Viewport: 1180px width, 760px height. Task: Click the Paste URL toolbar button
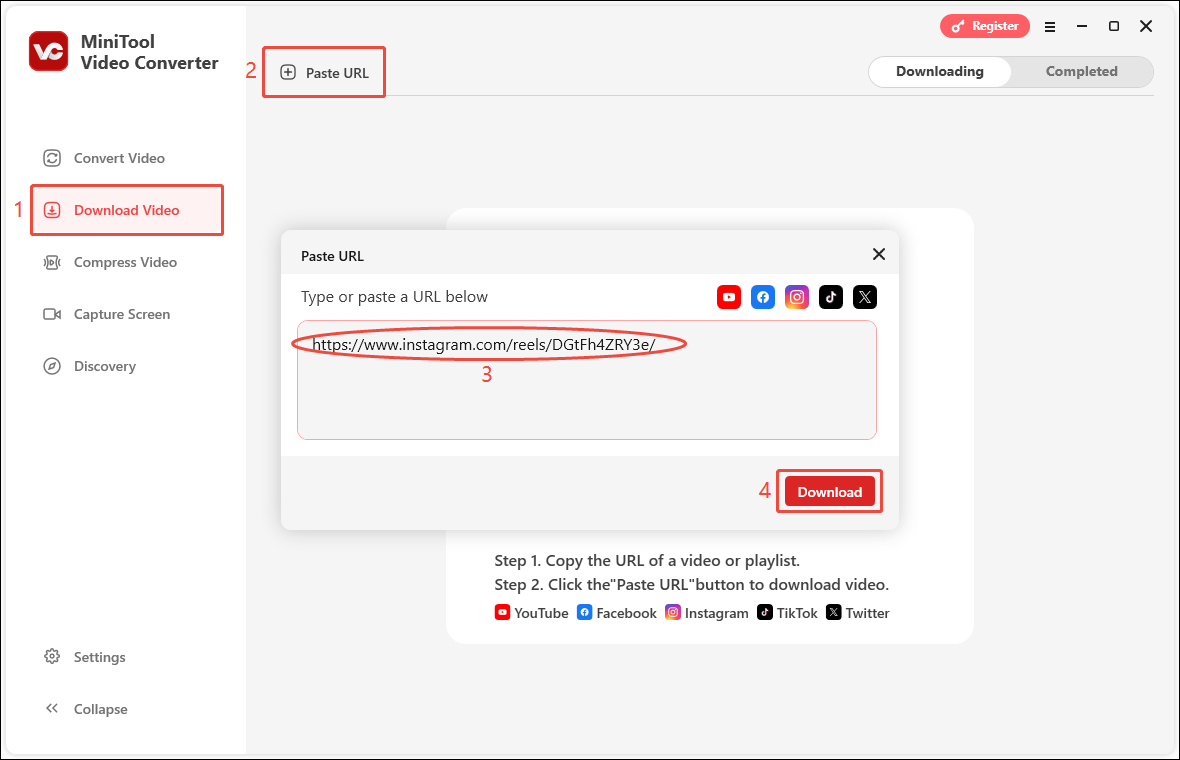[324, 72]
